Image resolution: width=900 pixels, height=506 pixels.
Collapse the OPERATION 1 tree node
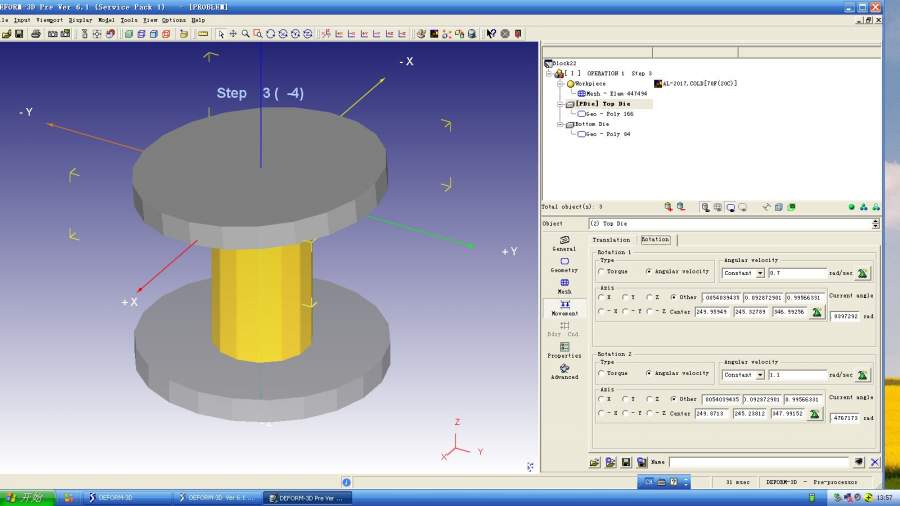[x=549, y=73]
